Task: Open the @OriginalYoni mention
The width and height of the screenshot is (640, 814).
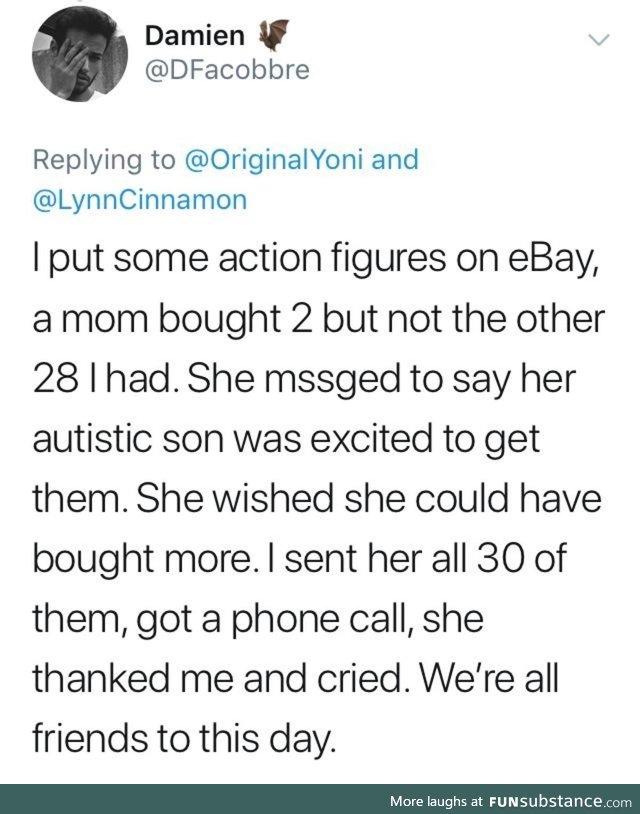Action: pos(273,159)
